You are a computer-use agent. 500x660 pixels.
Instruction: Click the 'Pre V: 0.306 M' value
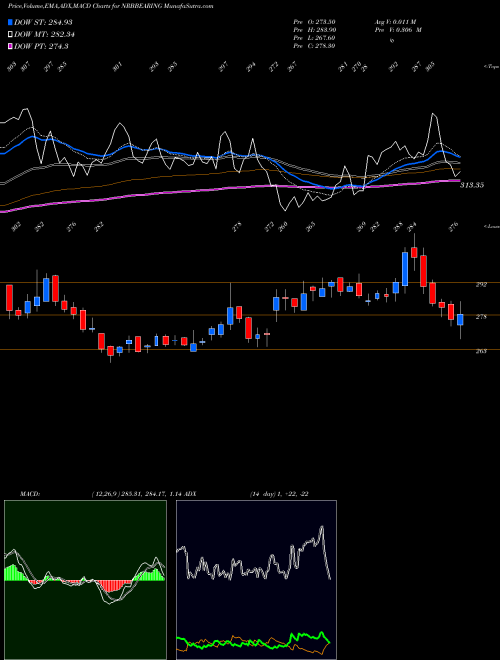coord(398,30)
